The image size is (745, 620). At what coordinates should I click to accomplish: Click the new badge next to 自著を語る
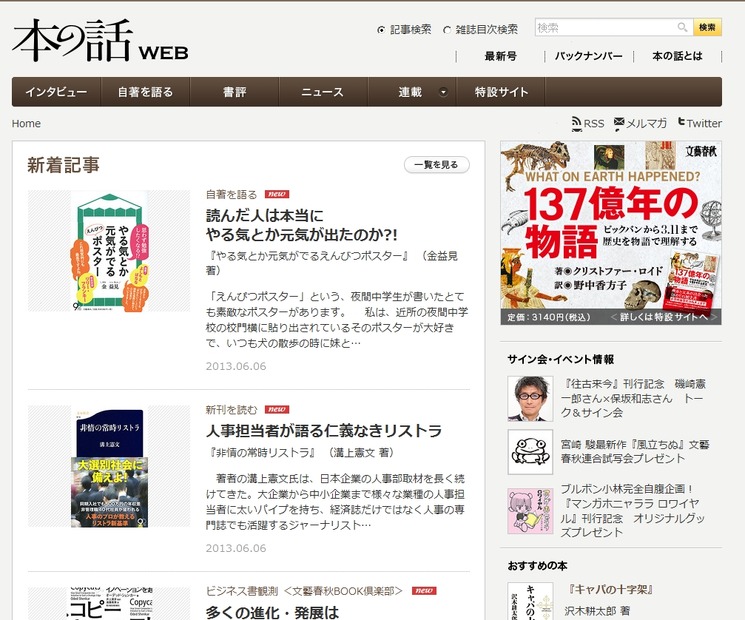click(277, 194)
